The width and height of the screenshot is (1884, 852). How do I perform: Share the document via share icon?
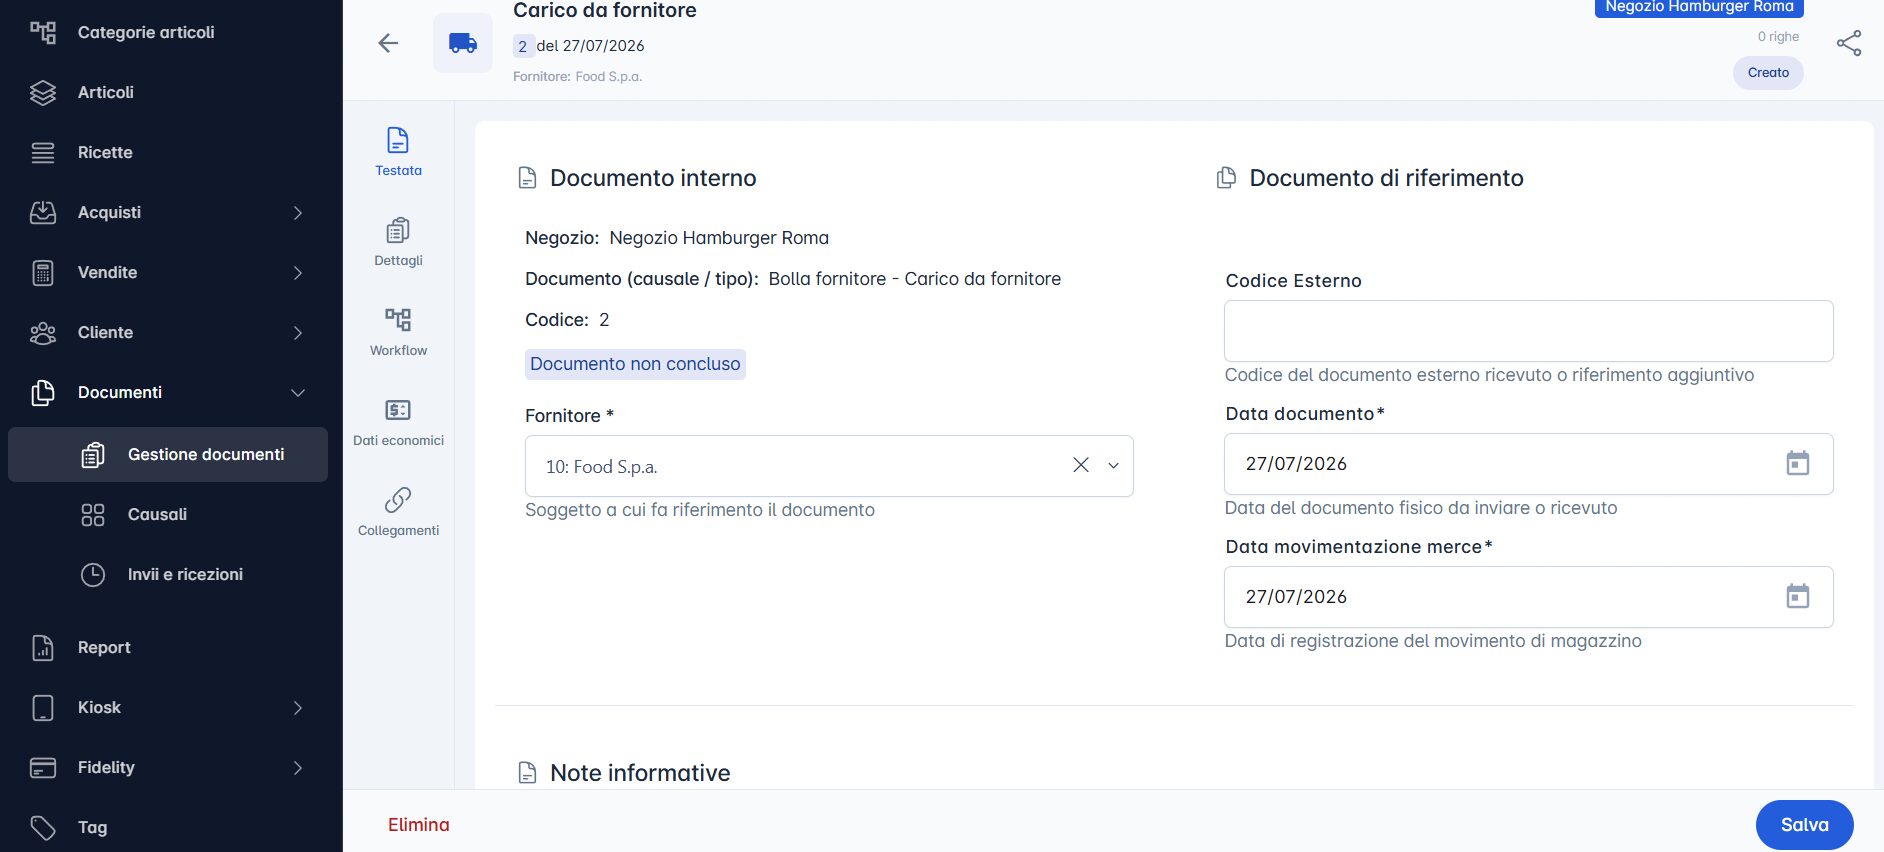coord(1849,43)
